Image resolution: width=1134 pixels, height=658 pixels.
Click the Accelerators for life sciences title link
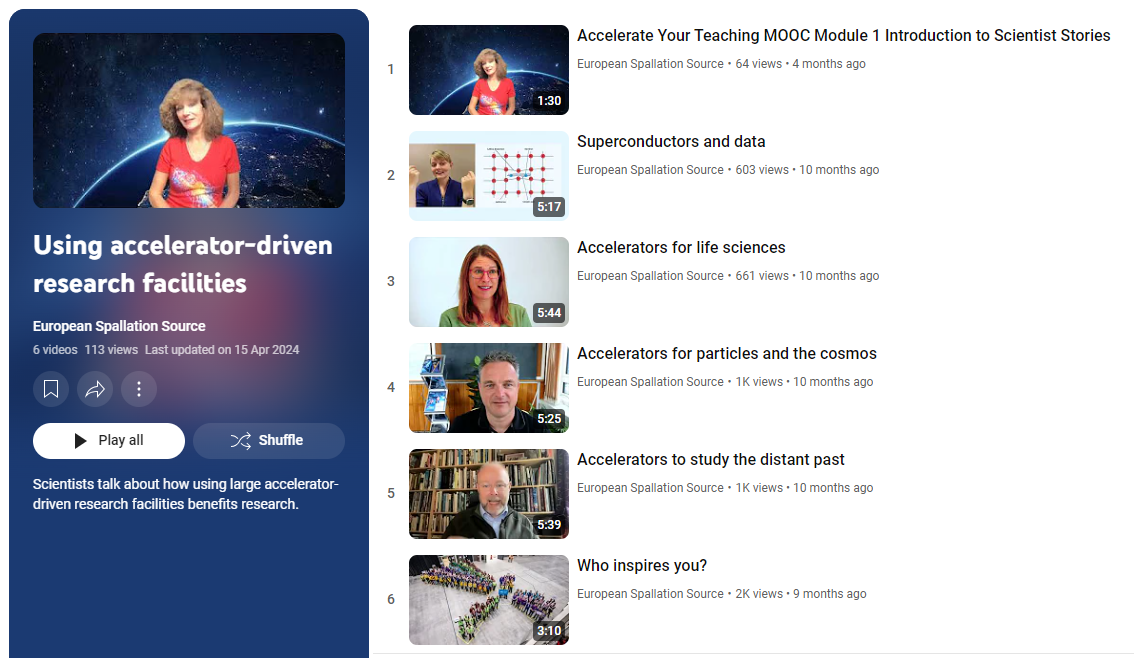click(681, 247)
